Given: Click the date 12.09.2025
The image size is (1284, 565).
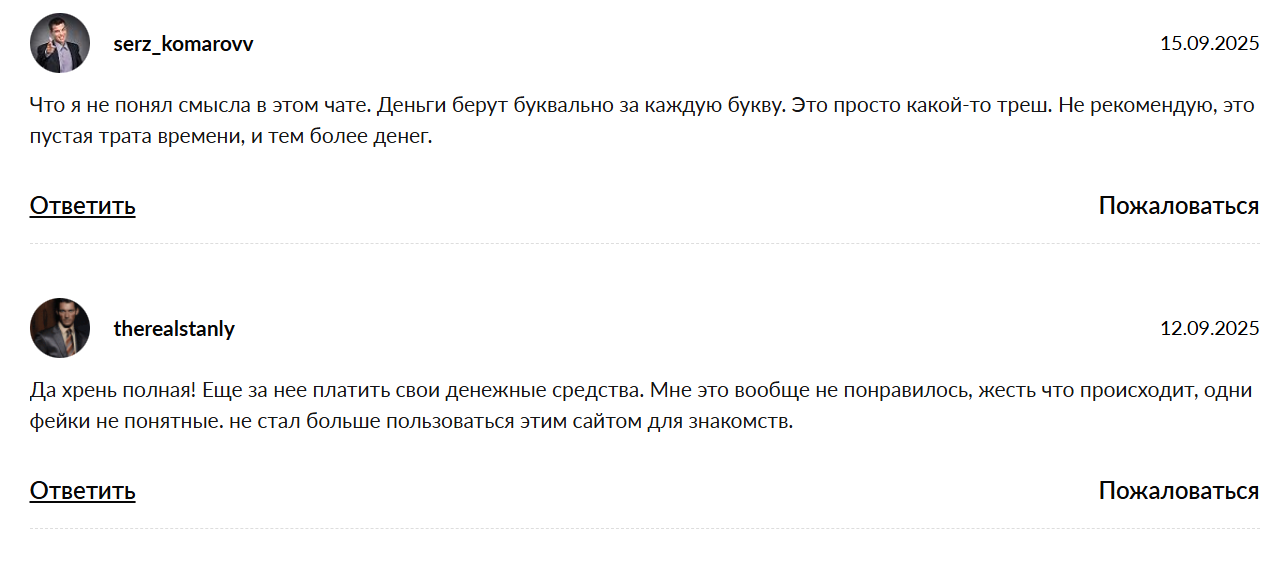Looking at the screenshot, I should (1209, 329).
